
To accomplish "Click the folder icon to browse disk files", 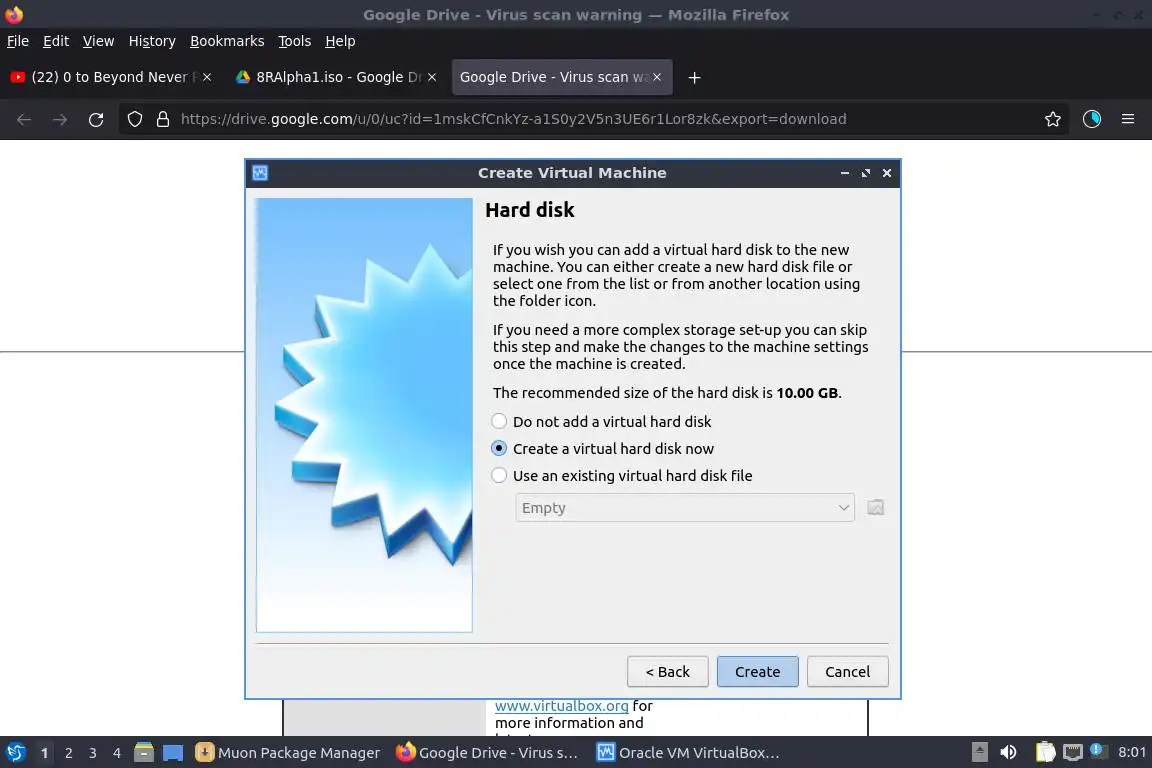I will point(875,508).
